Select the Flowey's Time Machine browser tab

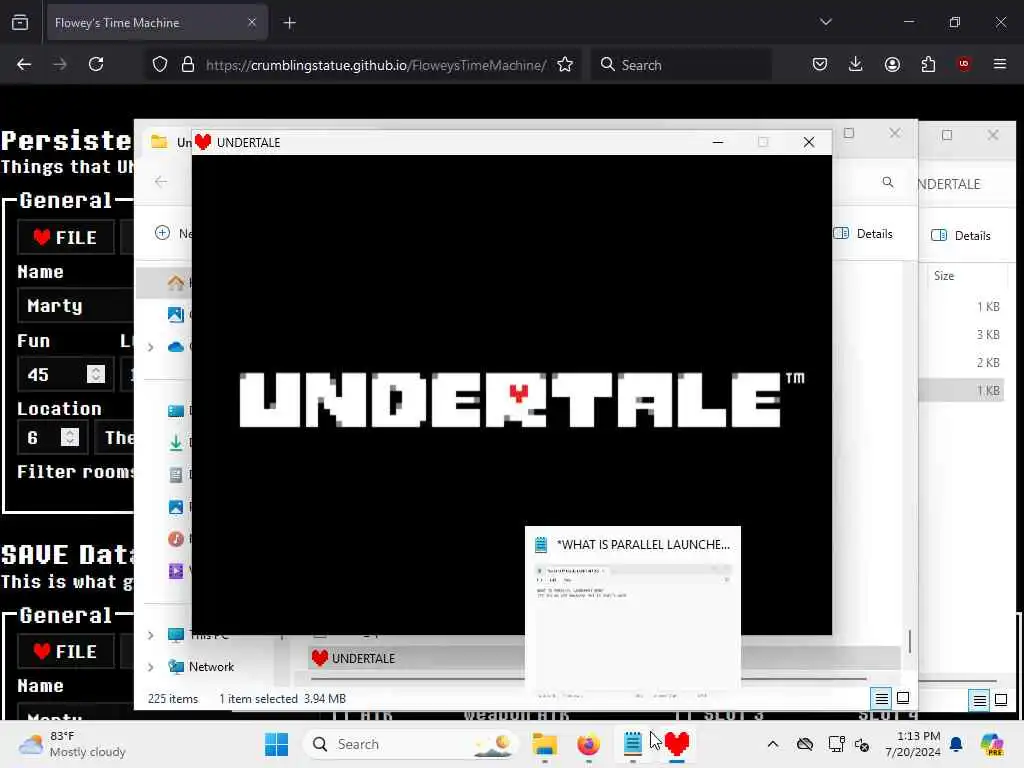157,23
